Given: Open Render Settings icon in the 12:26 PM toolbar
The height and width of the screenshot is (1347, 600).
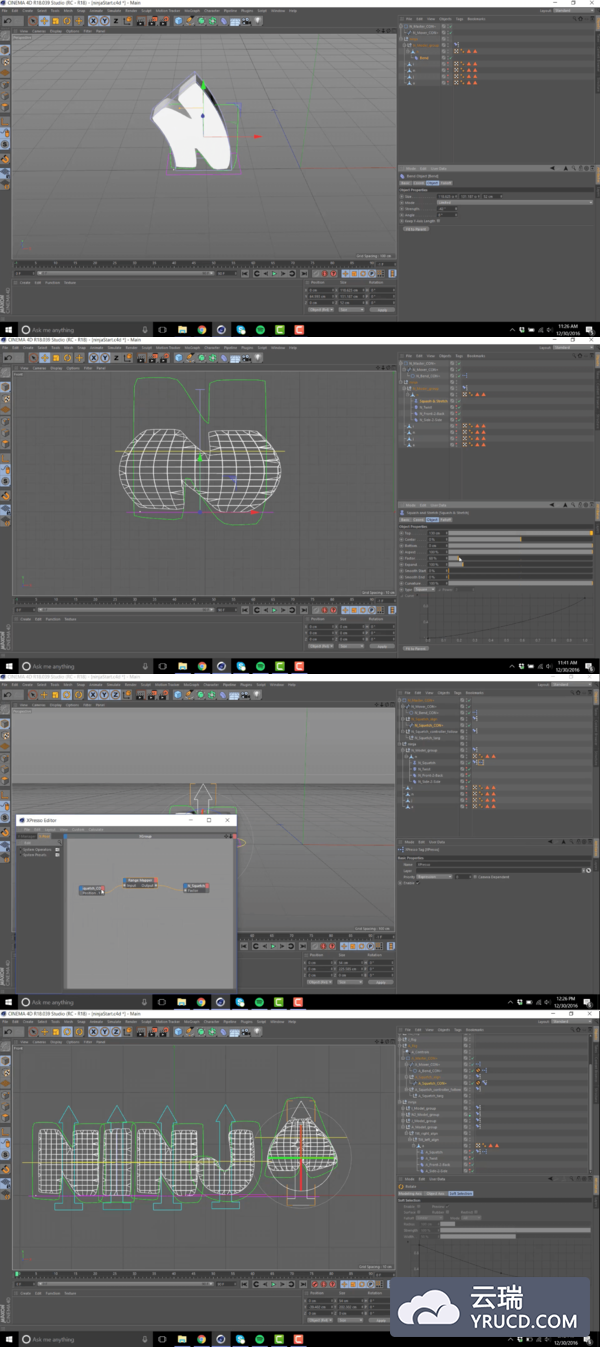Looking at the screenshot, I should [x=163, y=694].
